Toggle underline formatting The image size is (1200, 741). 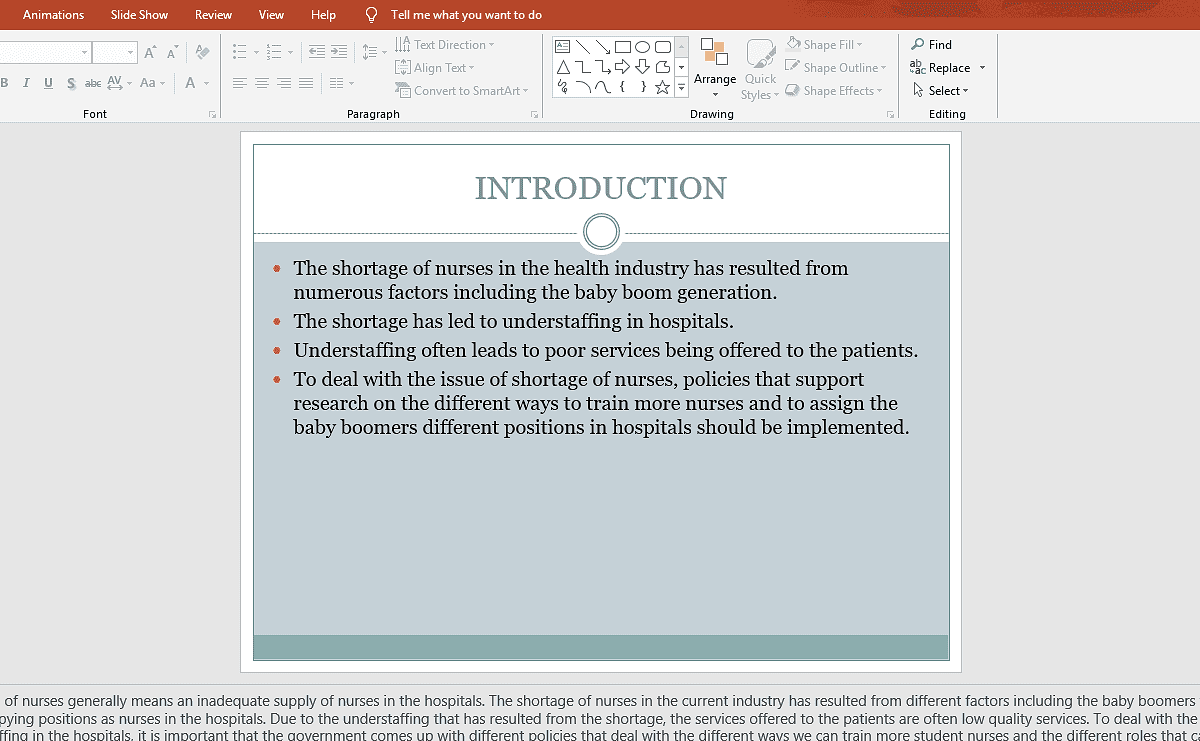coord(48,83)
